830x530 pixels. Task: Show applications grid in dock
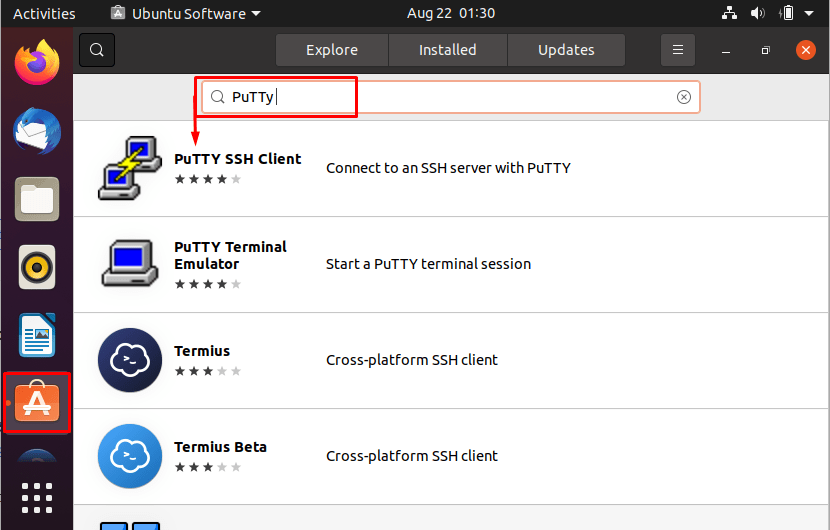37,498
